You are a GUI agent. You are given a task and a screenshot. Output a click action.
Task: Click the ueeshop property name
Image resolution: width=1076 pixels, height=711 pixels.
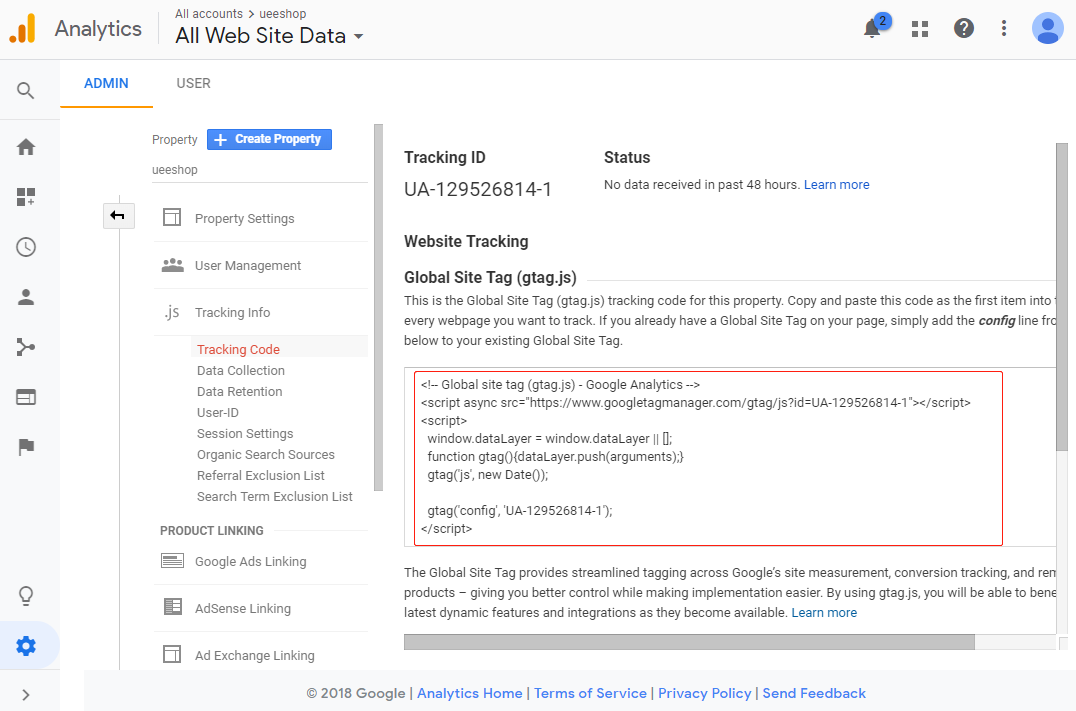(174, 170)
